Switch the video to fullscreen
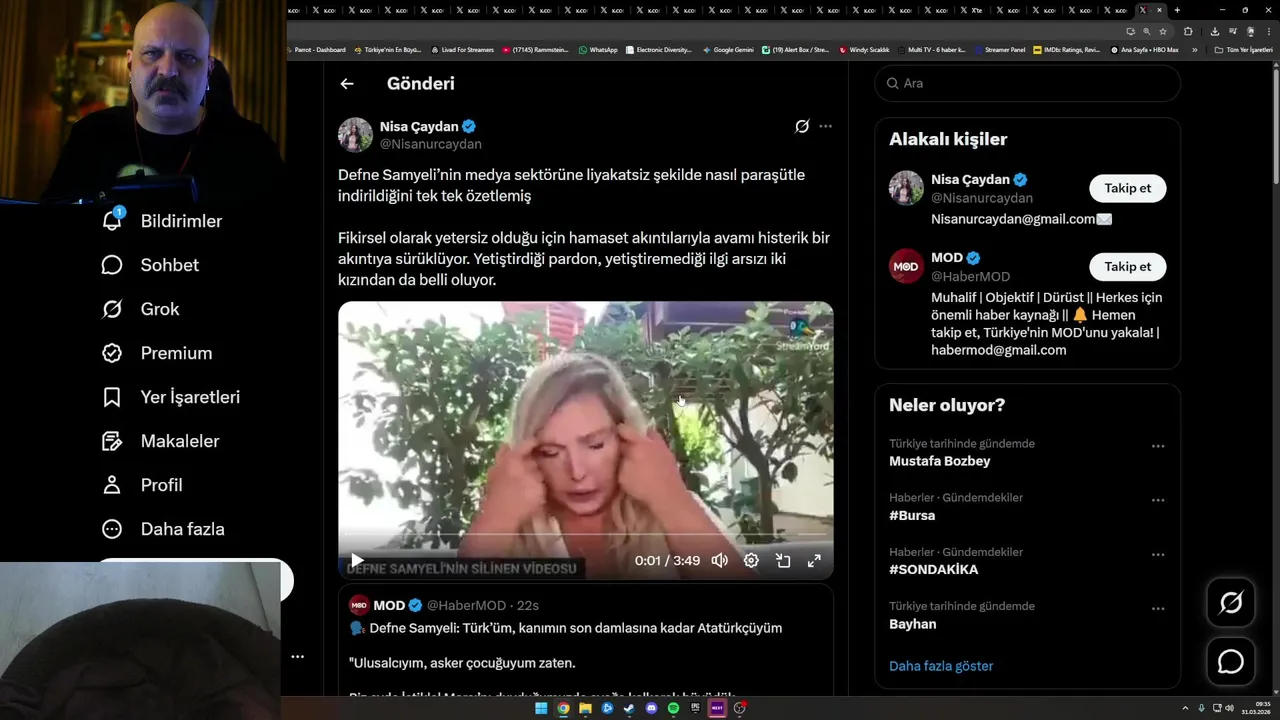The image size is (1280, 720). (814, 561)
